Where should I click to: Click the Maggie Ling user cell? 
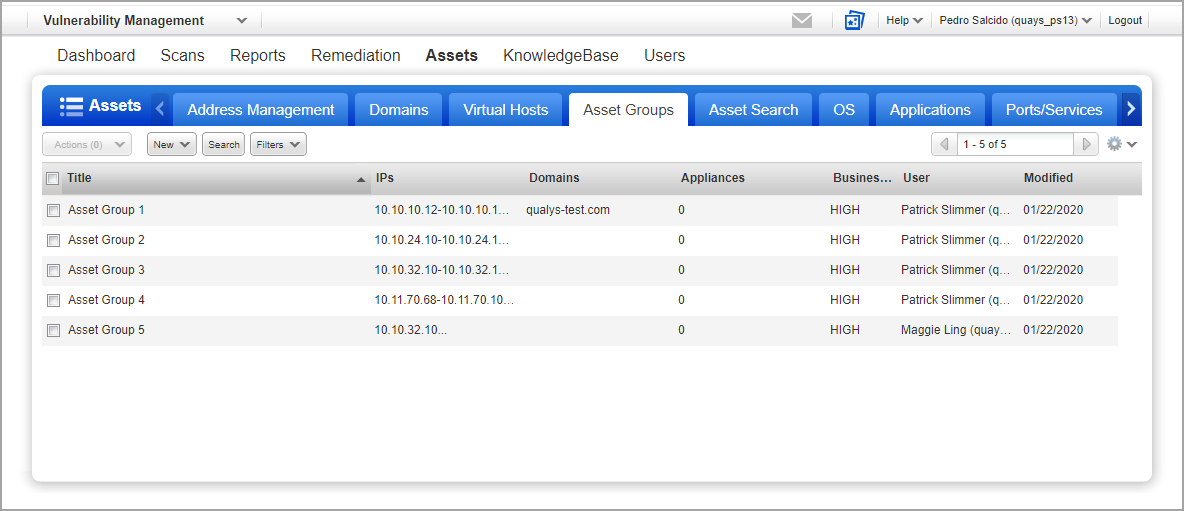coord(955,331)
